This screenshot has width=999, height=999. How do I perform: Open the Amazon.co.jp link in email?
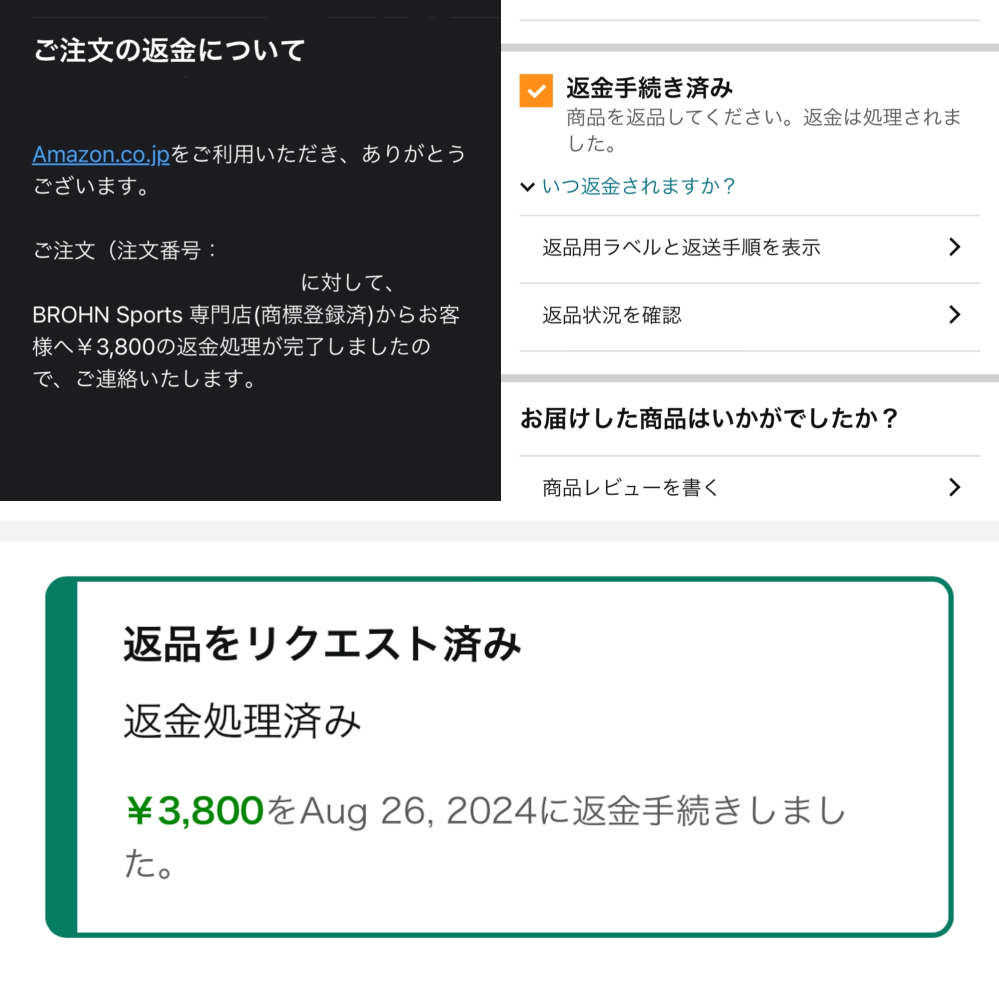coord(101,155)
